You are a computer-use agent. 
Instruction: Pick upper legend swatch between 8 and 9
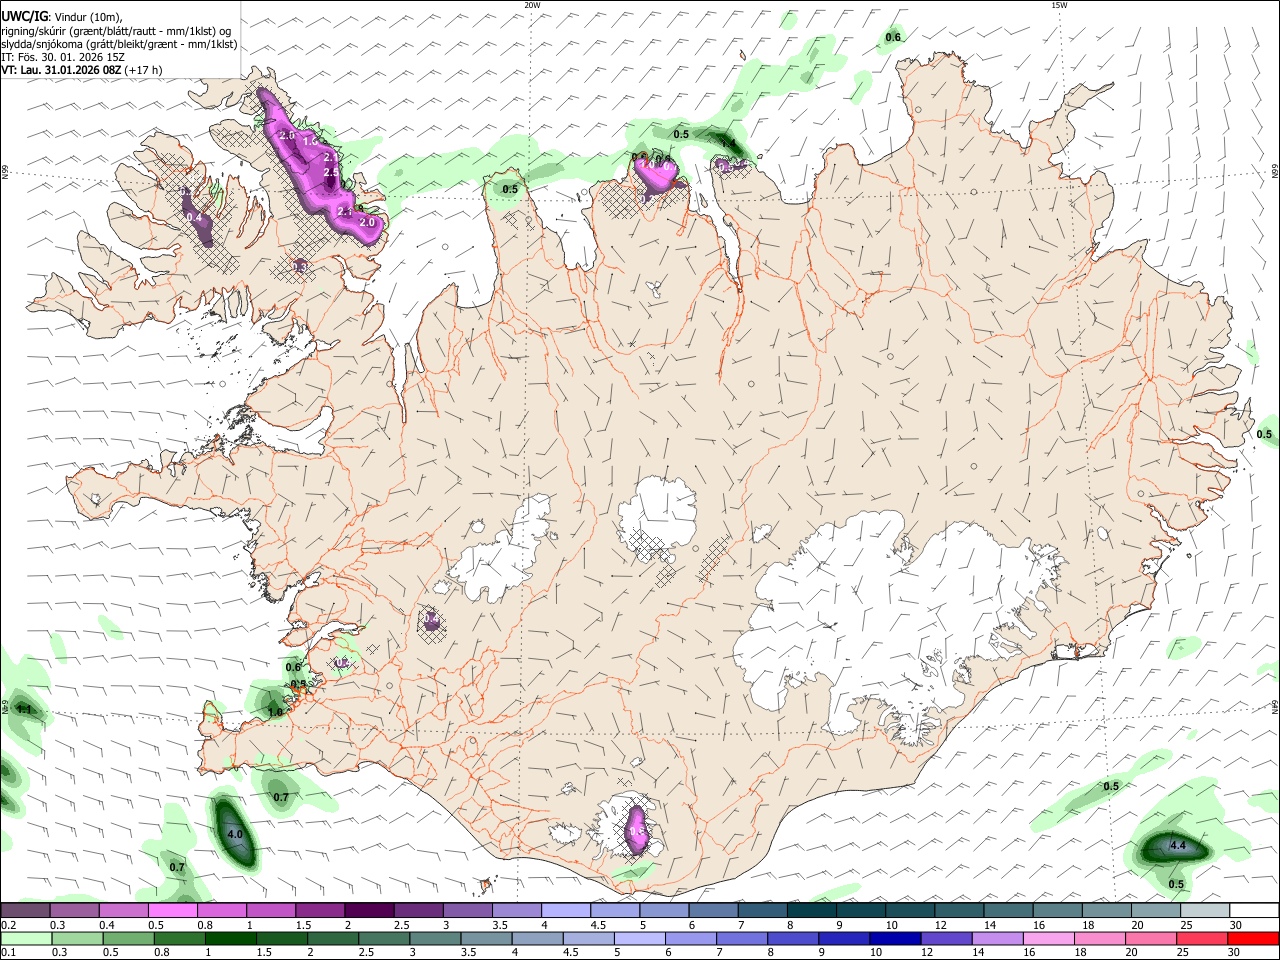tap(812, 910)
